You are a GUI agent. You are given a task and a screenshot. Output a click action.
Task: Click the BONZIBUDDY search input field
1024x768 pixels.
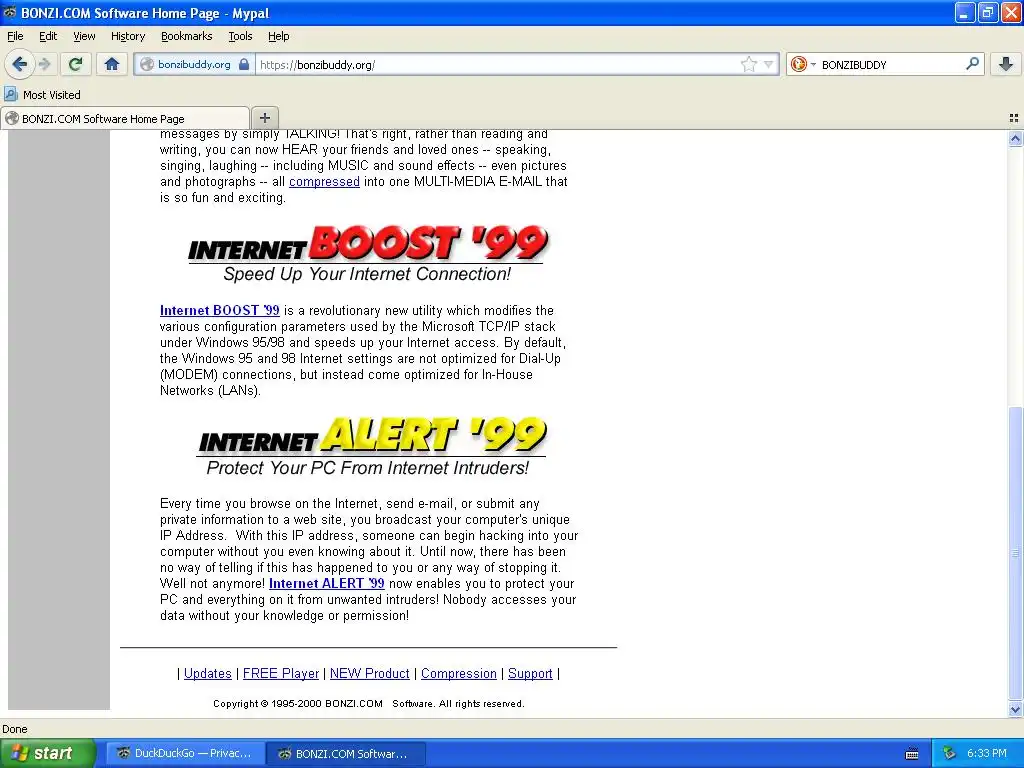(x=891, y=64)
